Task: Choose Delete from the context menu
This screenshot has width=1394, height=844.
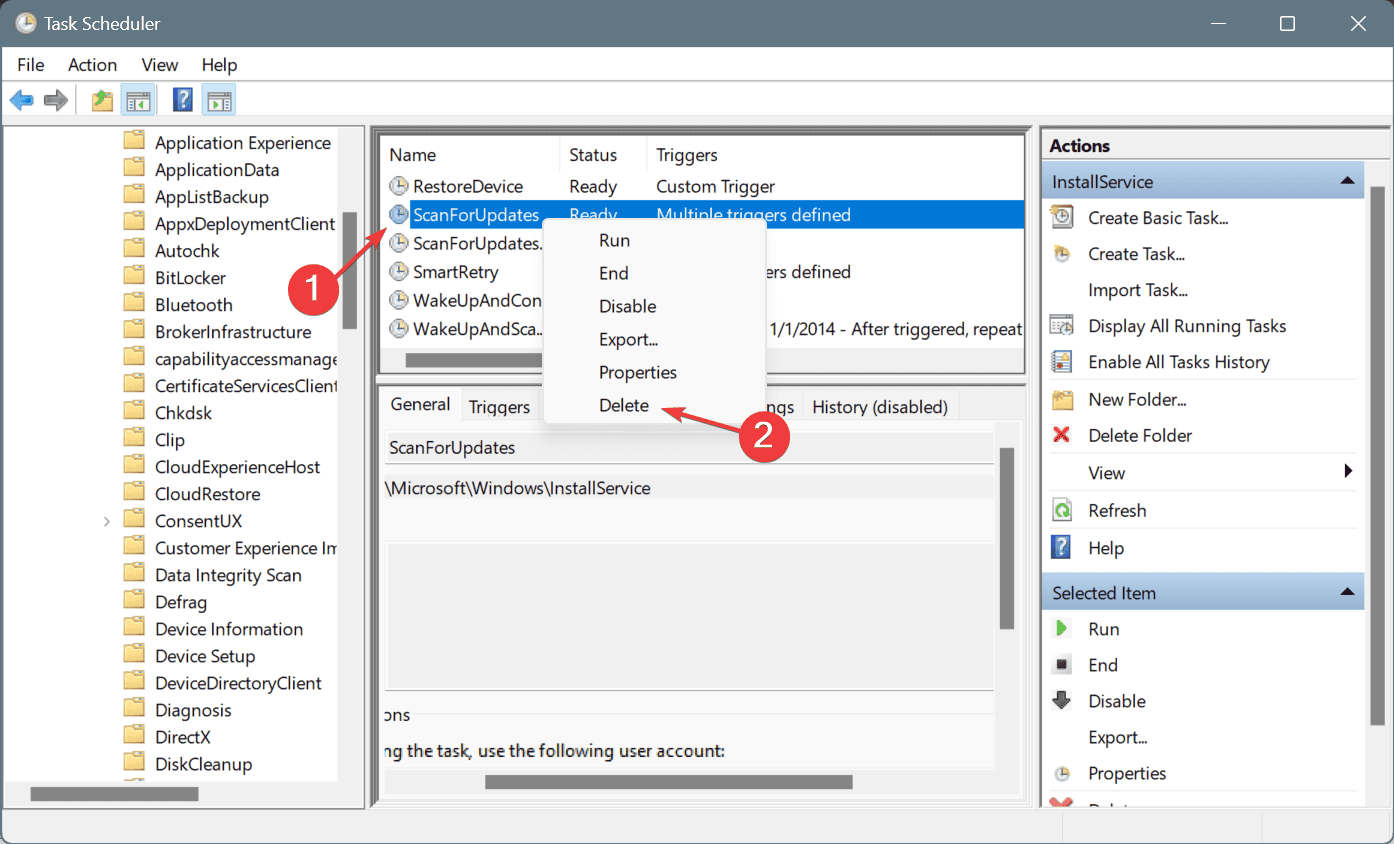Action: click(x=655, y=405)
